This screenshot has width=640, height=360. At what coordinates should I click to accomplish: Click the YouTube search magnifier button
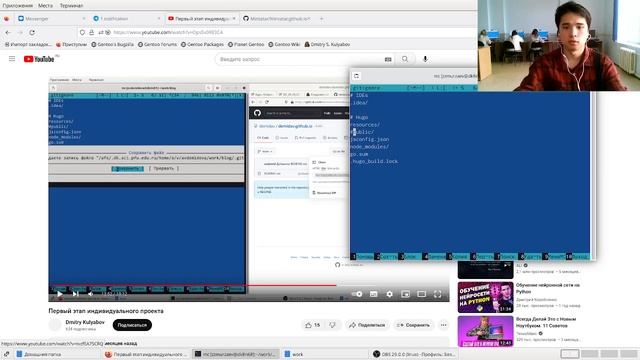(405, 59)
